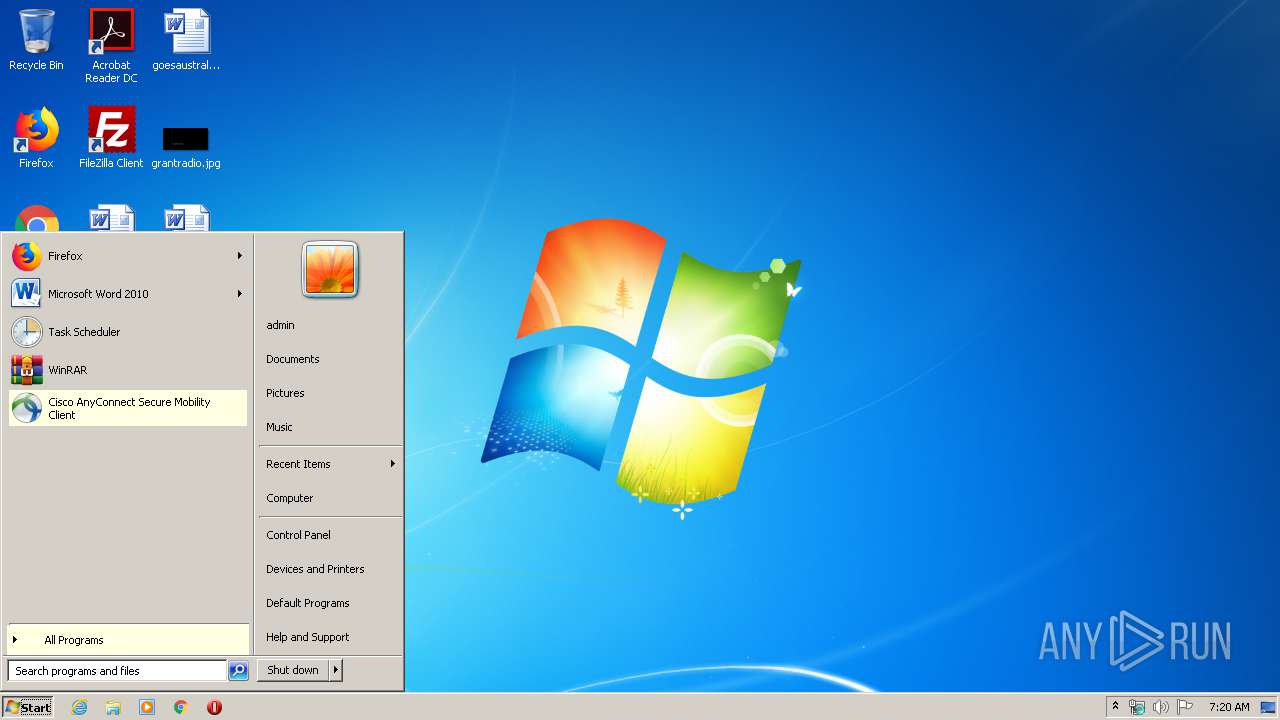Open Music from Start menu

[279, 427]
